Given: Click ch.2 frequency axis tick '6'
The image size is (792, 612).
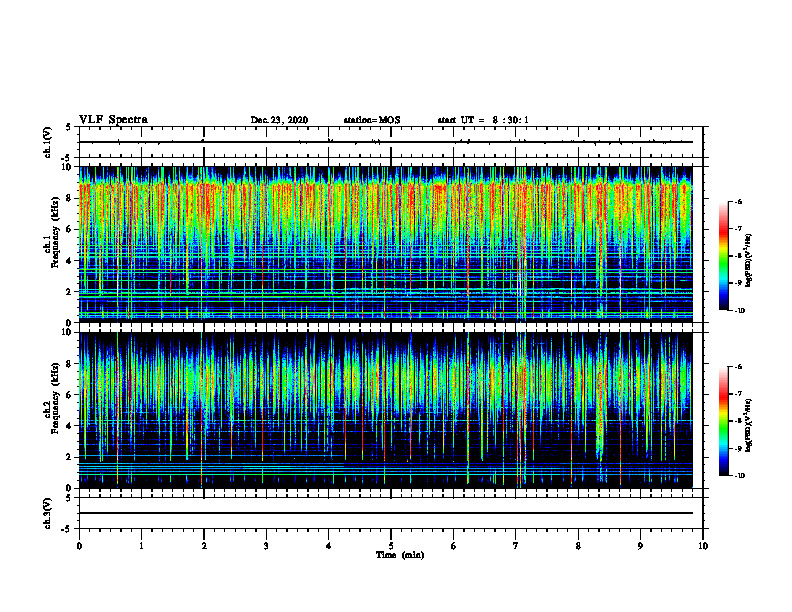Looking at the screenshot, I should 70,395.
